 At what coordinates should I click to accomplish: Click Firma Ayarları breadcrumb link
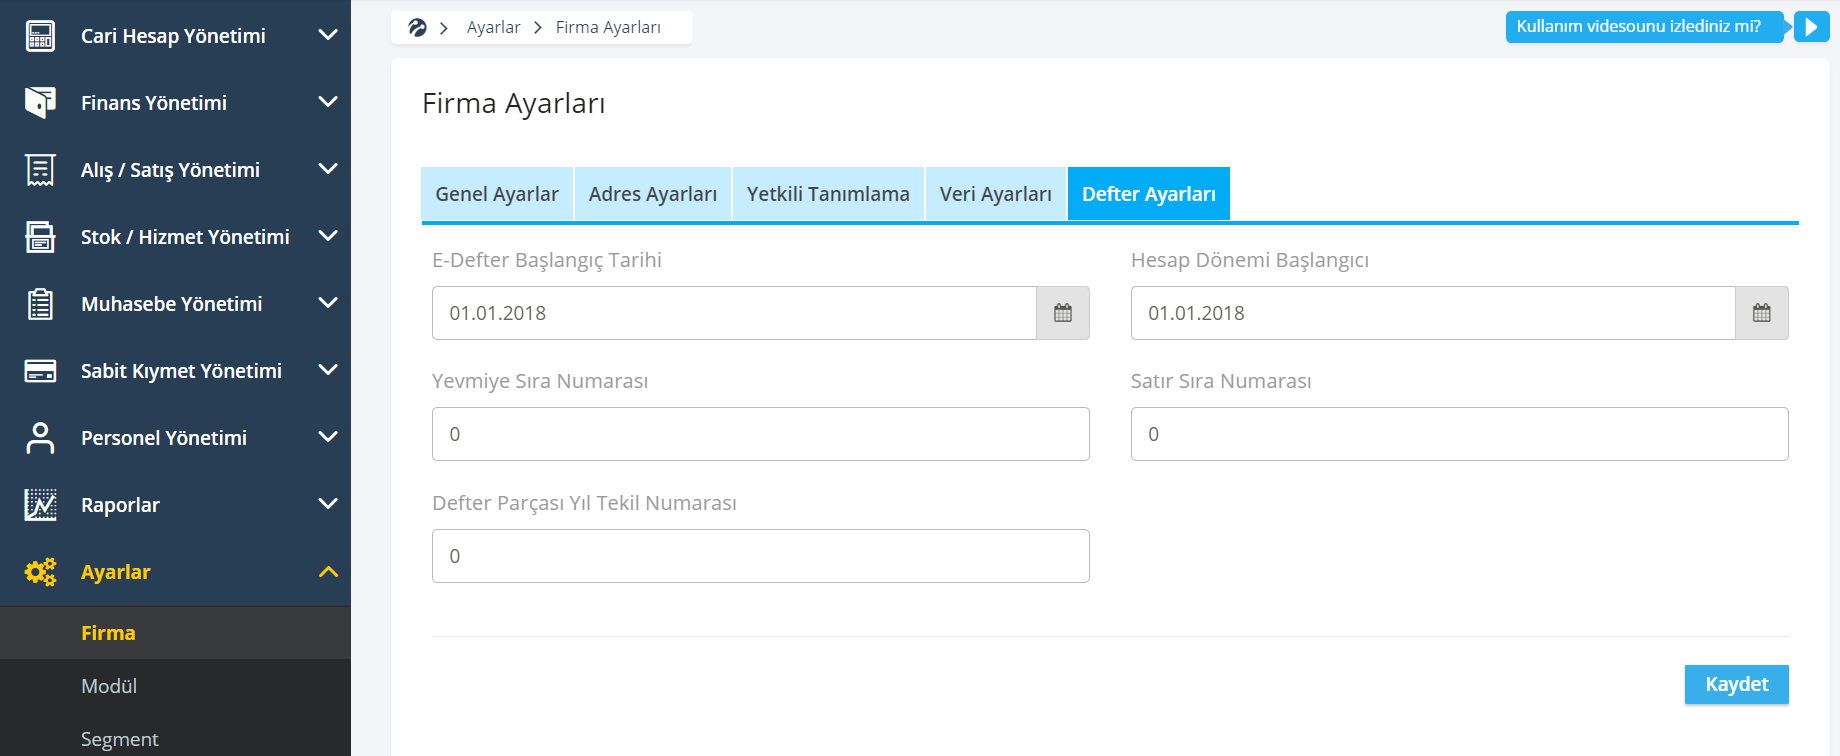pyautogui.click(x=608, y=27)
